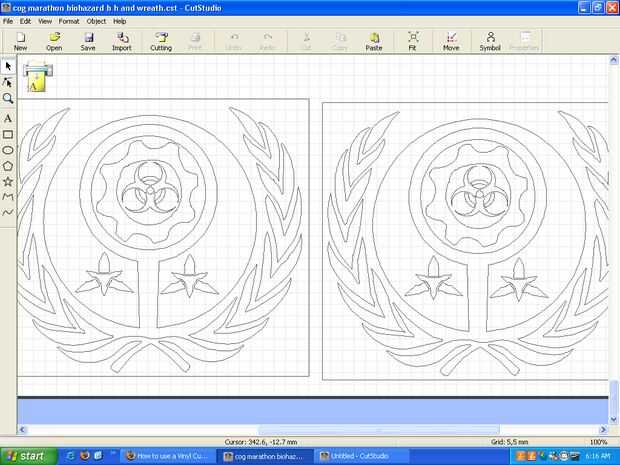Select the ellipse drawing tool
The width and height of the screenshot is (620, 465).
coord(8,150)
